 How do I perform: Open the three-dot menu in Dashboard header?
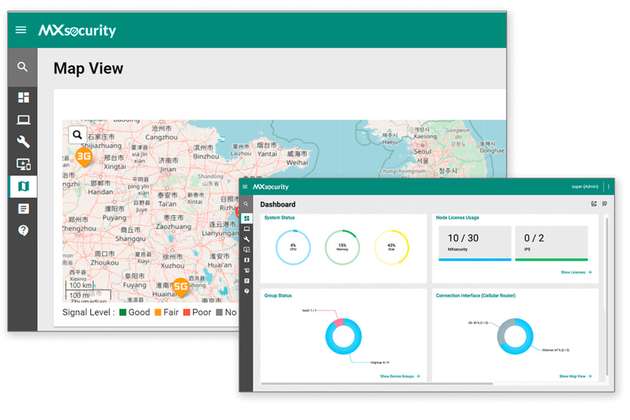point(609,186)
